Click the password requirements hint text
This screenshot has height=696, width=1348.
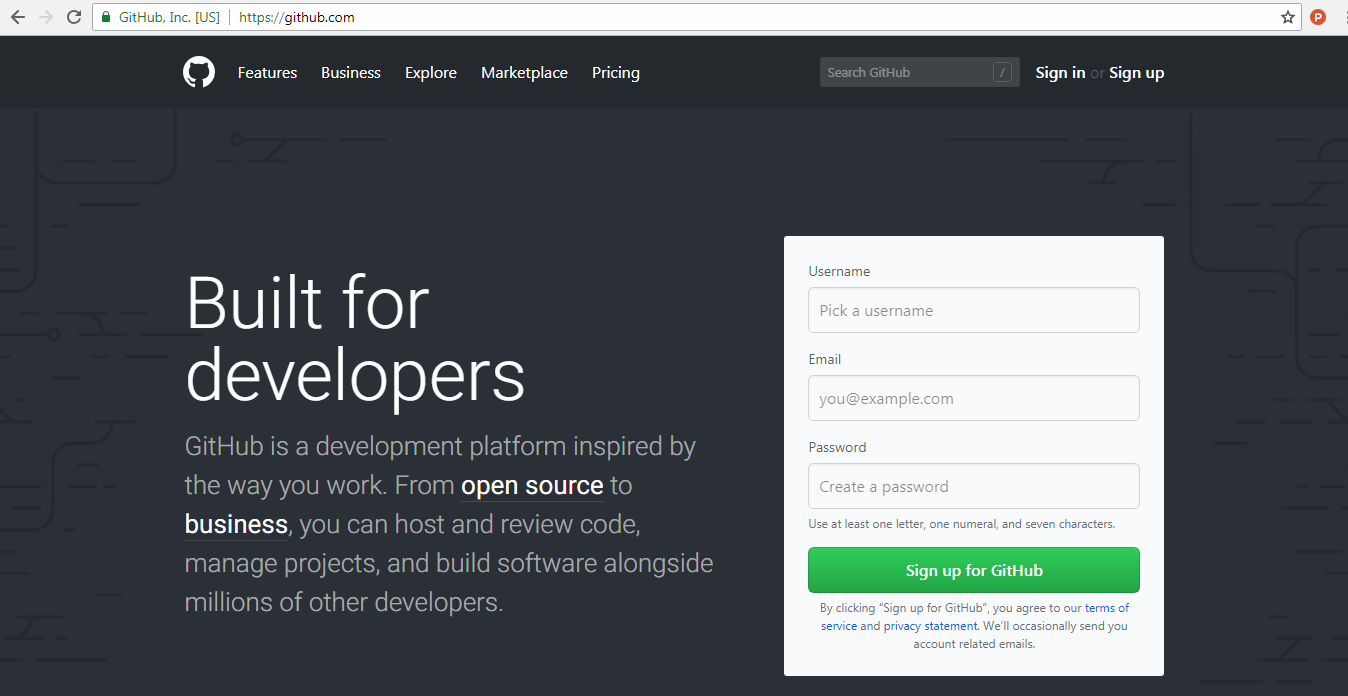pyautogui.click(x=961, y=524)
